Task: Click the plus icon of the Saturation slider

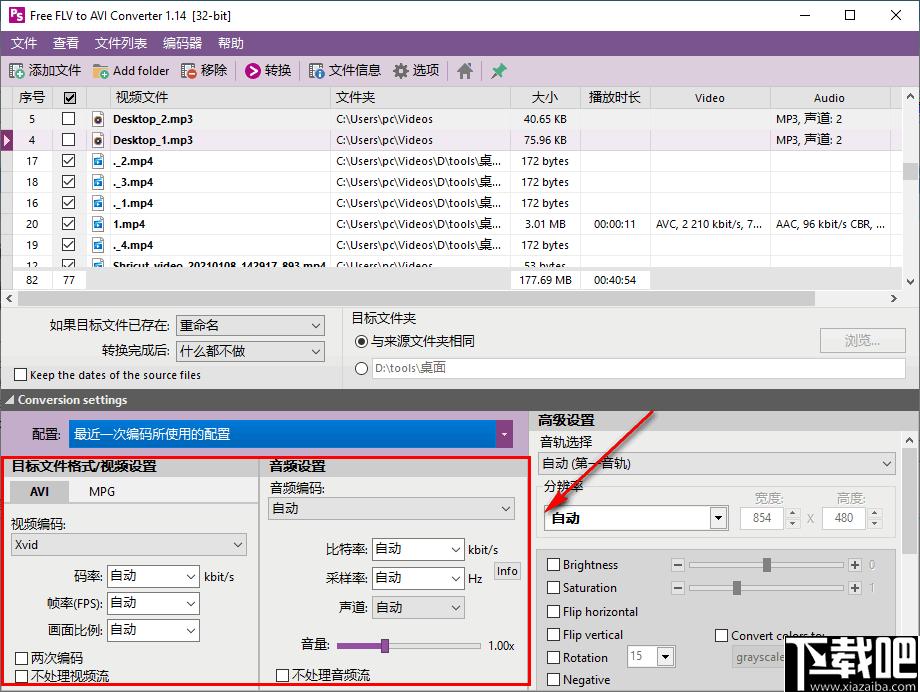Action: 855,588
